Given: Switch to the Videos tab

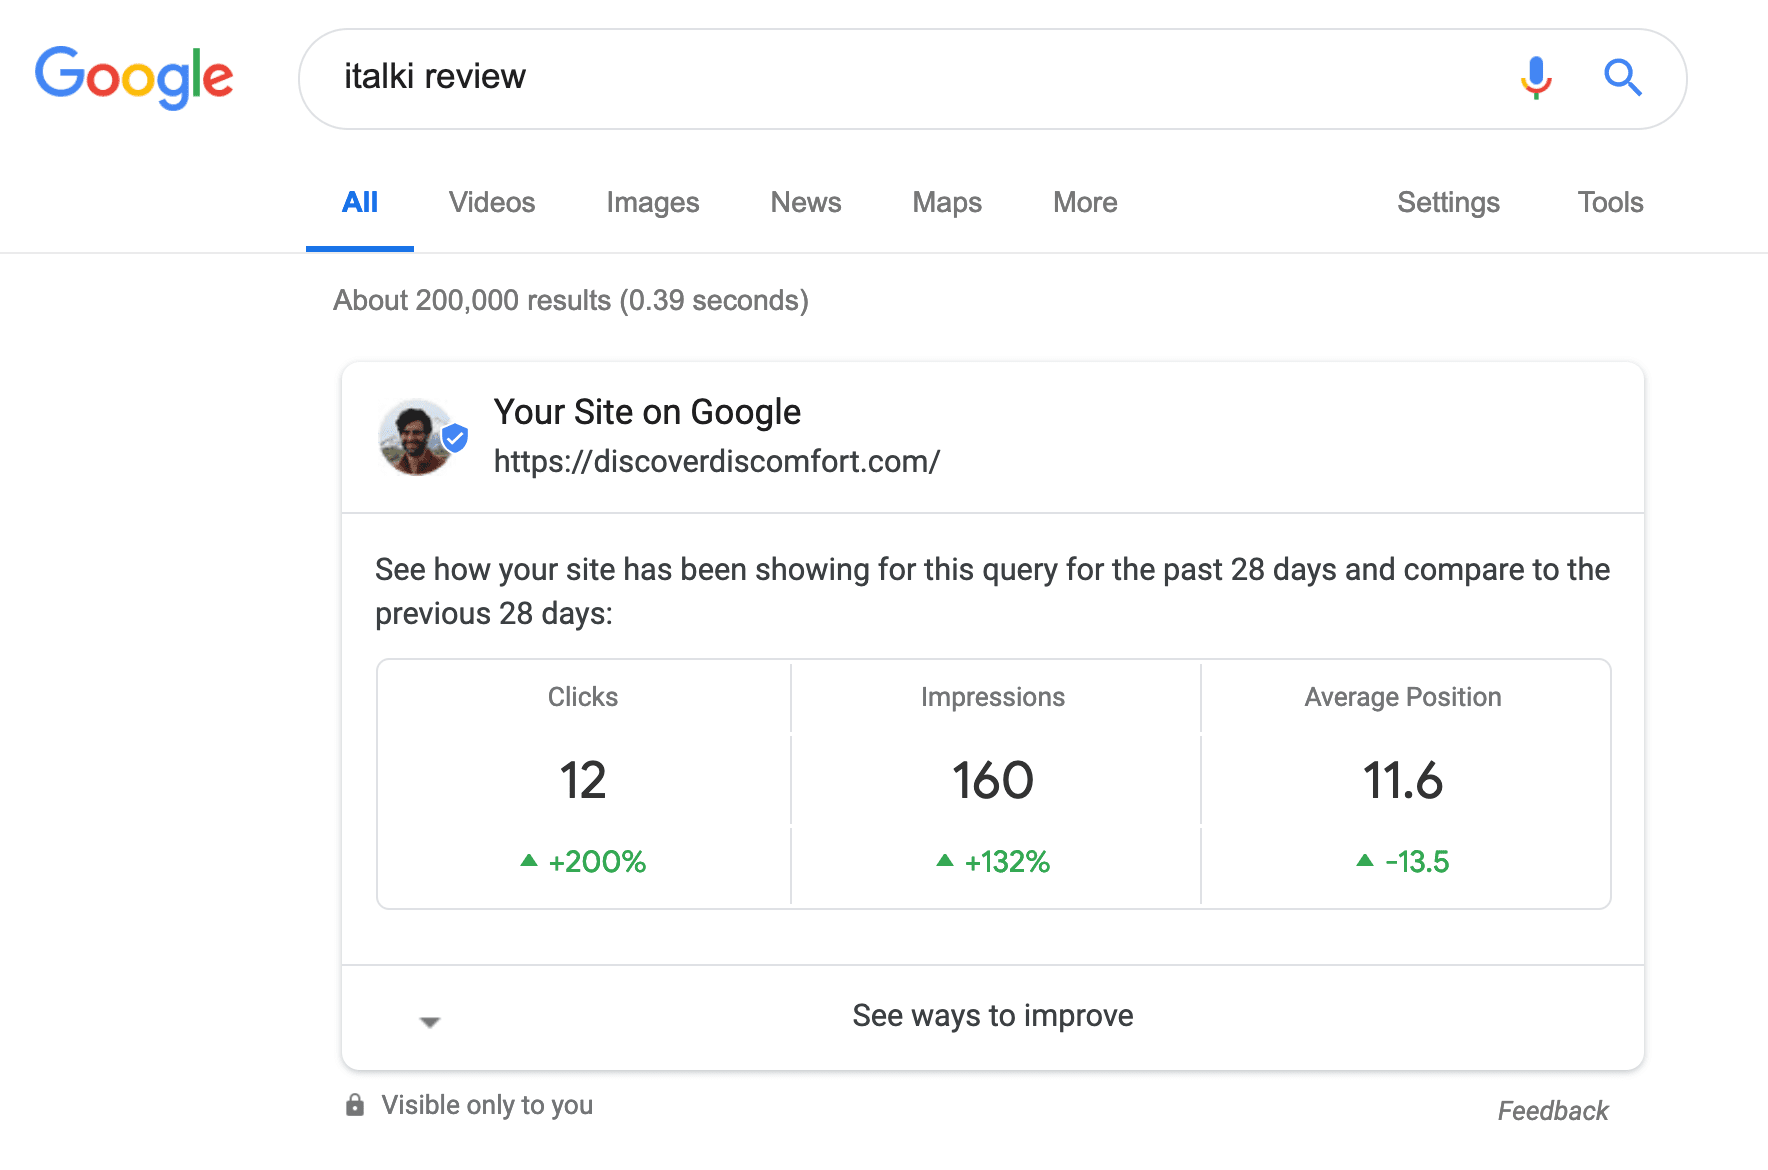Looking at the screenshot, I should click(492, 203).
